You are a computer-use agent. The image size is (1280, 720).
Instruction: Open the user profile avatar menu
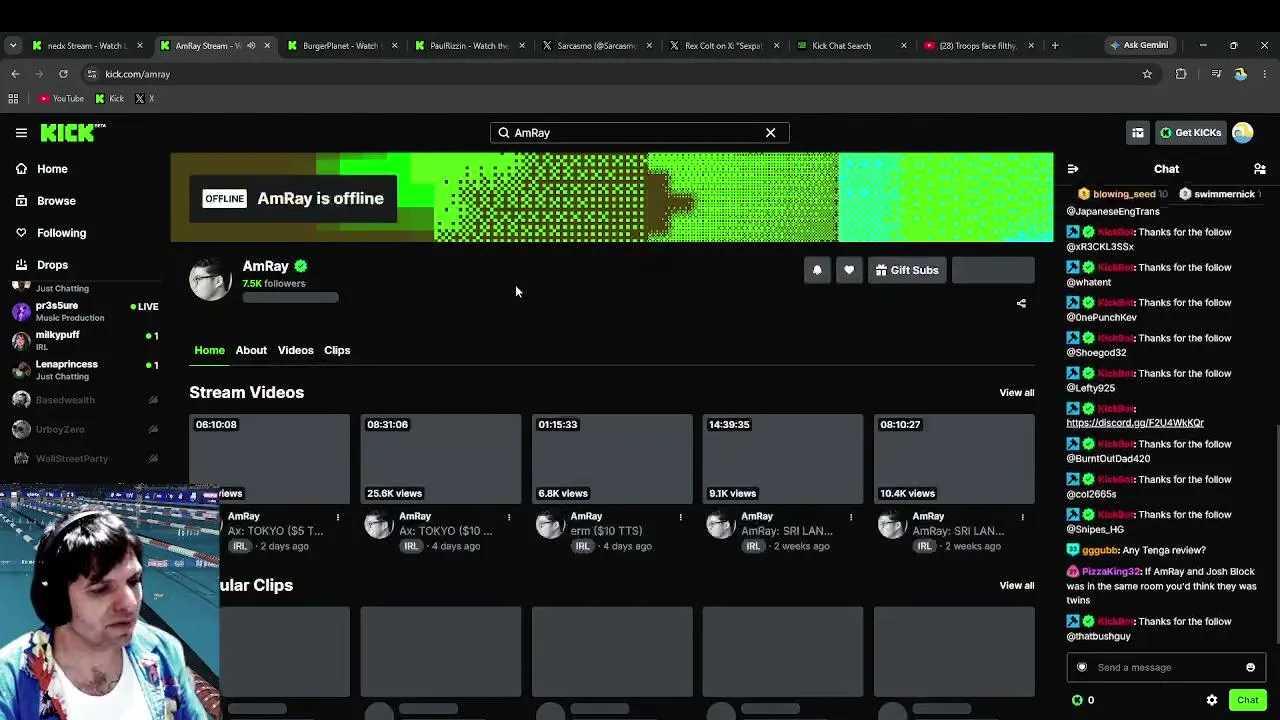tap(1243, 132)
